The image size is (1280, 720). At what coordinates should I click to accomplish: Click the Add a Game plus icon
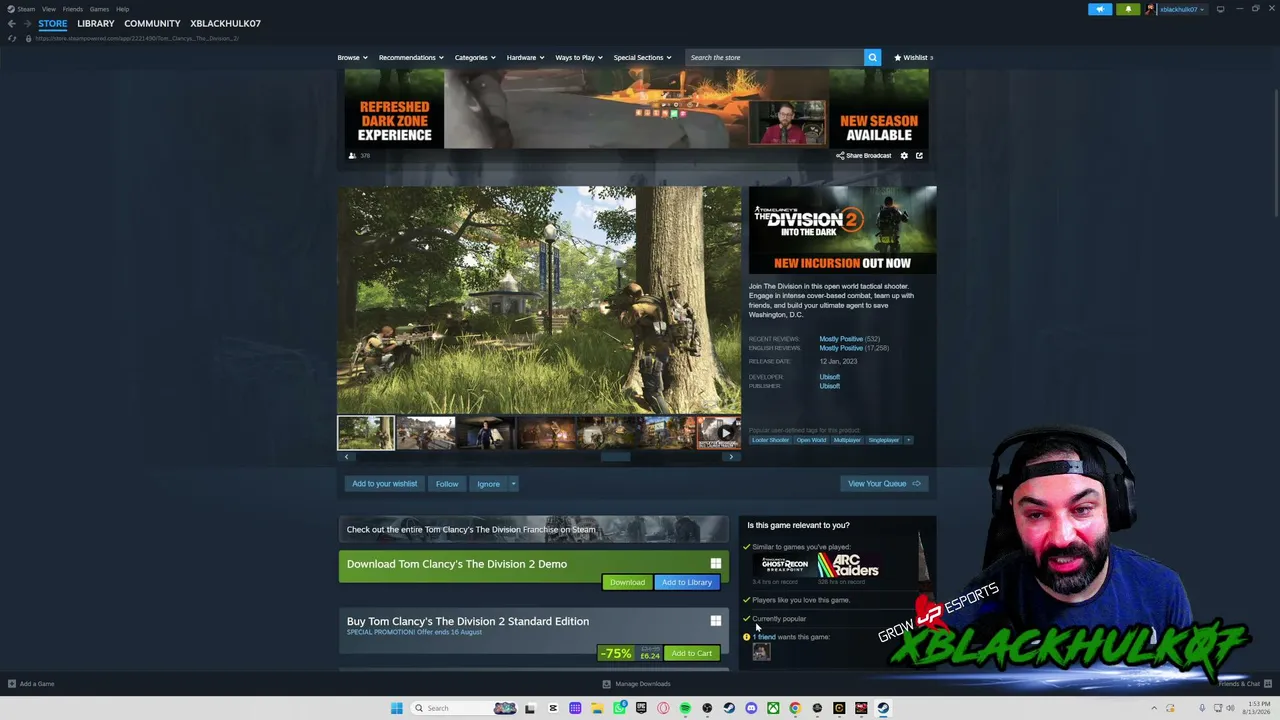[12, 684]
